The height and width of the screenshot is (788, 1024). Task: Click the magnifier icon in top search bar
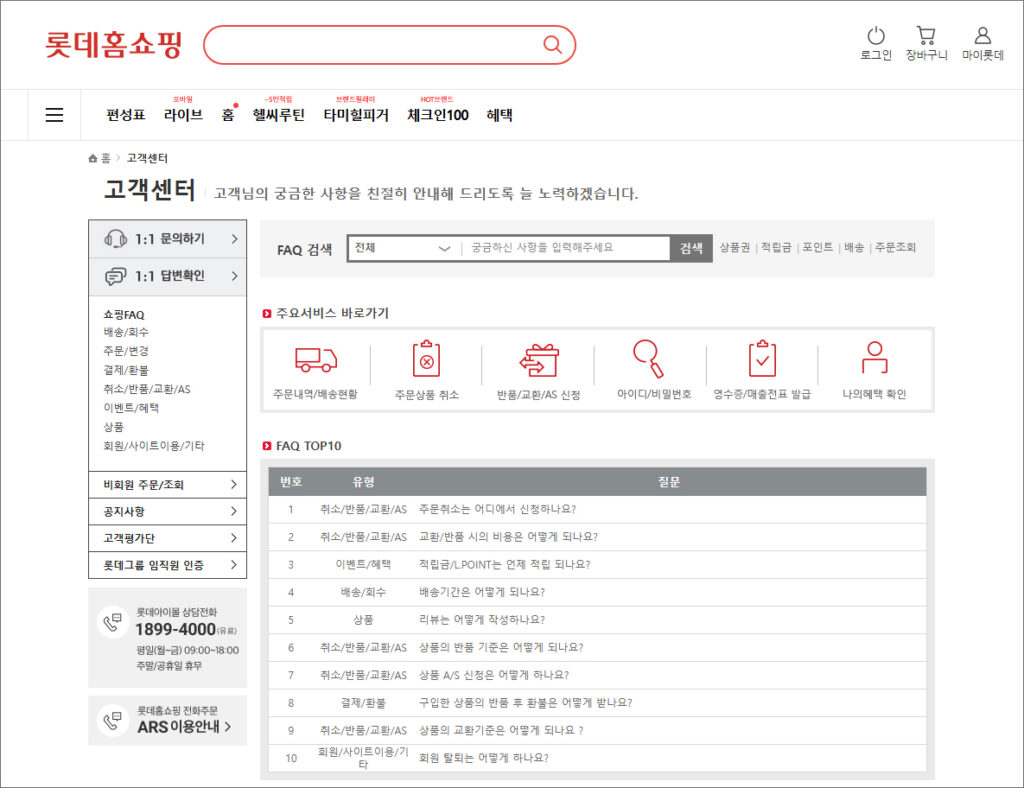point(552,44)
